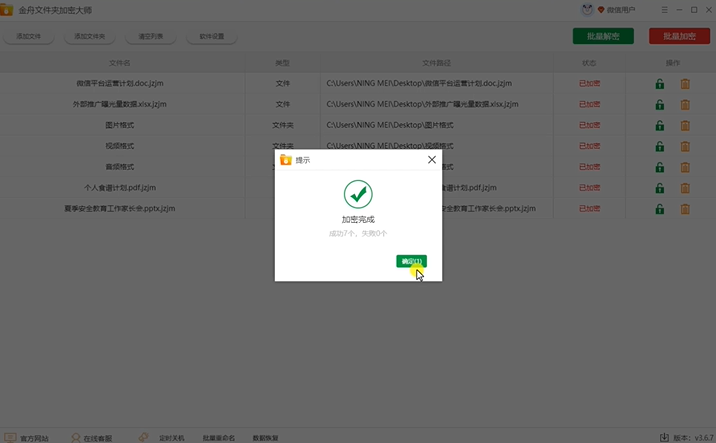716x443 pixels.
Task: Click the green 批量解密 button
Action: (x=603, y=36)
